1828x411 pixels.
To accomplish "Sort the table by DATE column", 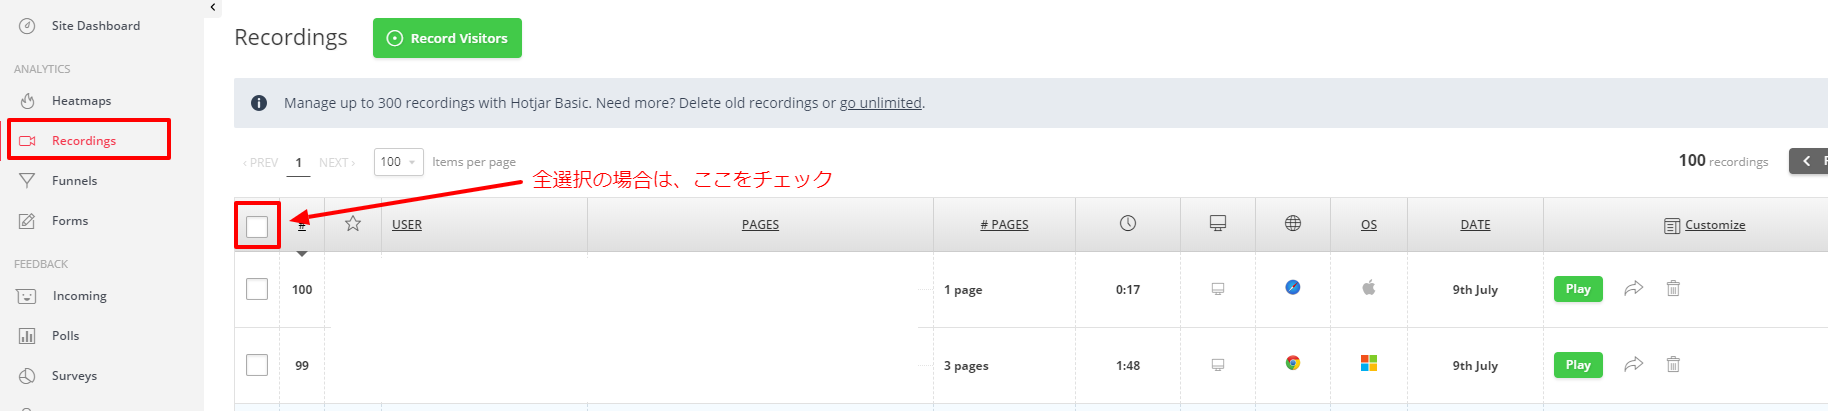I will click(x=1474, y=225).
